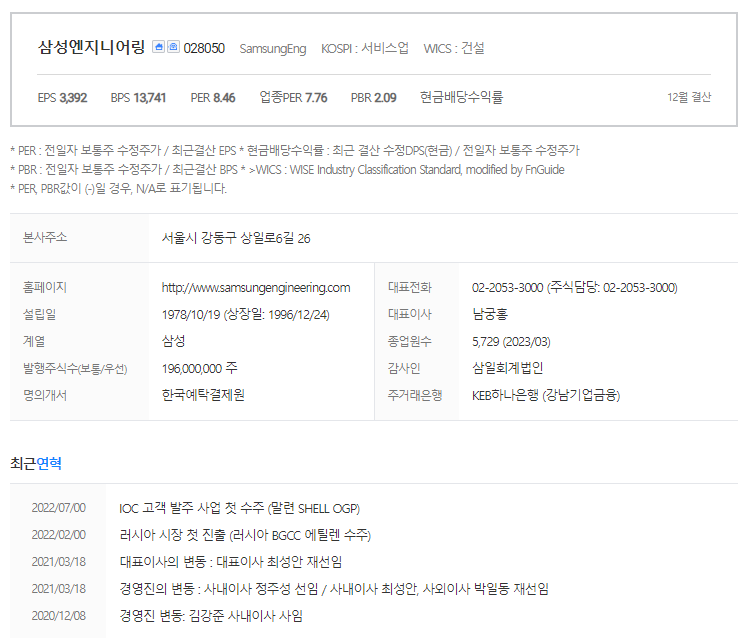
Task: Select the founding date 1978/10/19 text
Action: (x=191, y=315)
